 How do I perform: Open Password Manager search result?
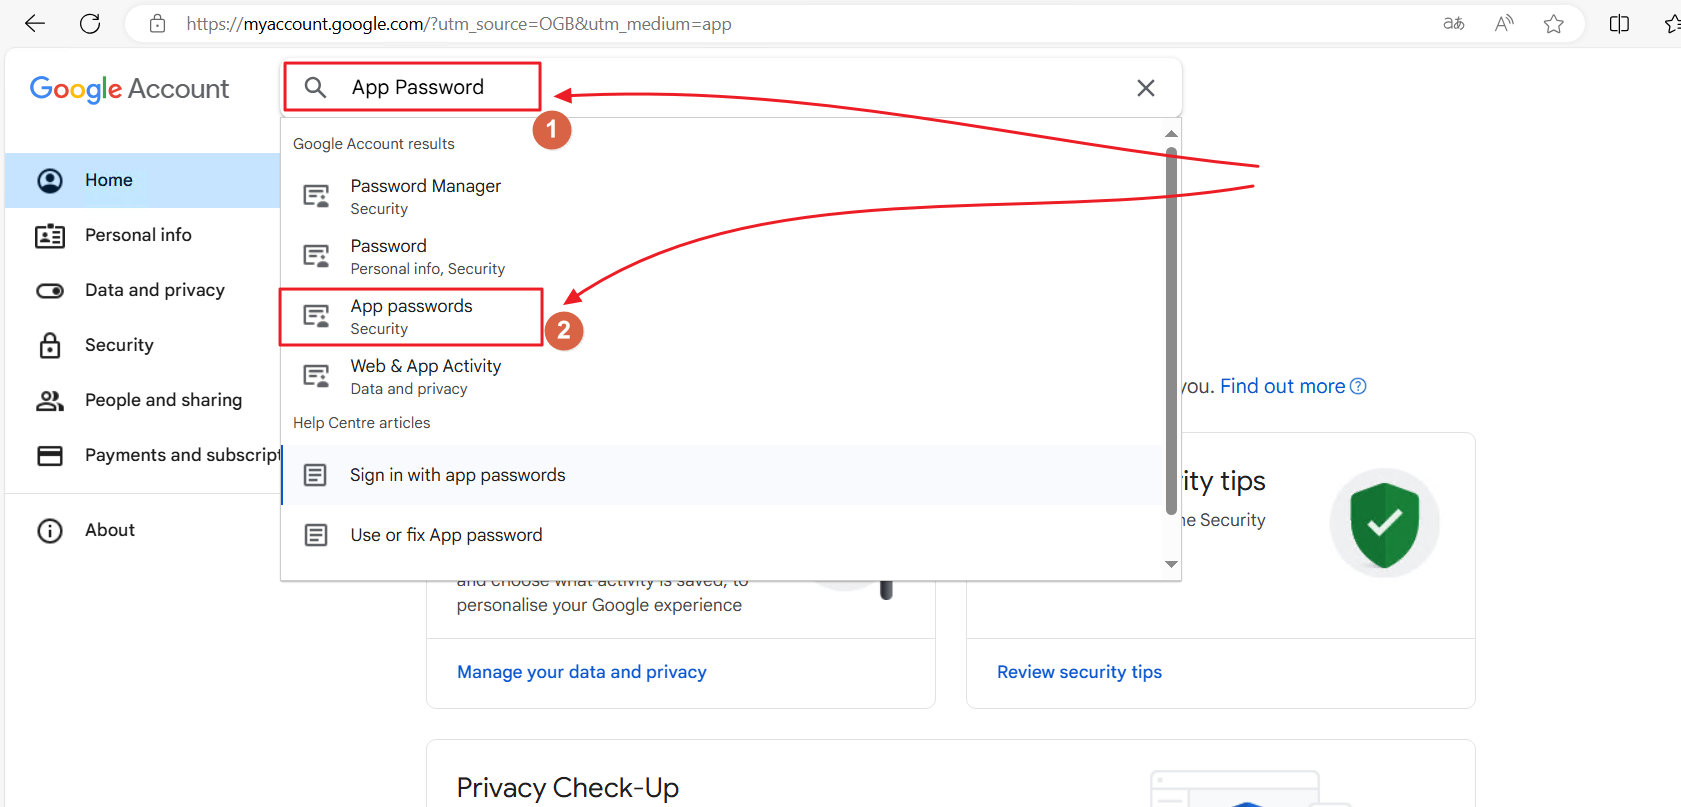425,196
